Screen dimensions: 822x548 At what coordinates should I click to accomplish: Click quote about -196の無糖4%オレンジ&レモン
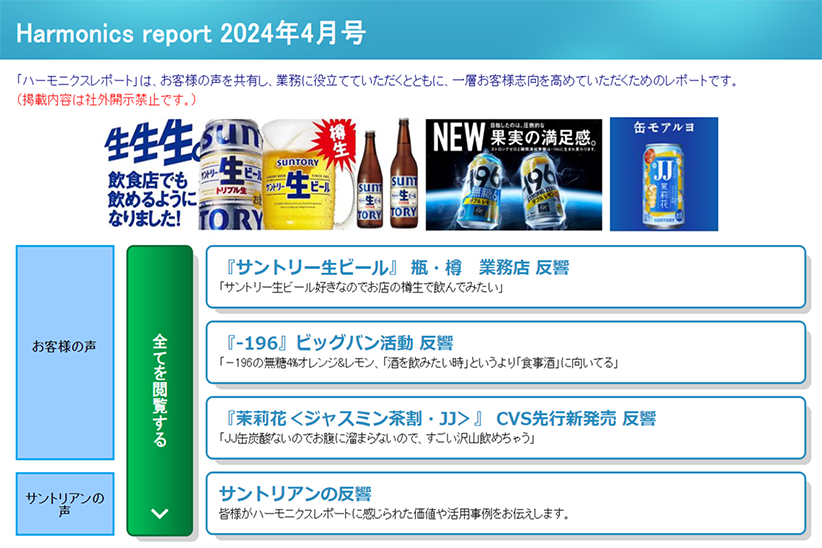point(418,363)
